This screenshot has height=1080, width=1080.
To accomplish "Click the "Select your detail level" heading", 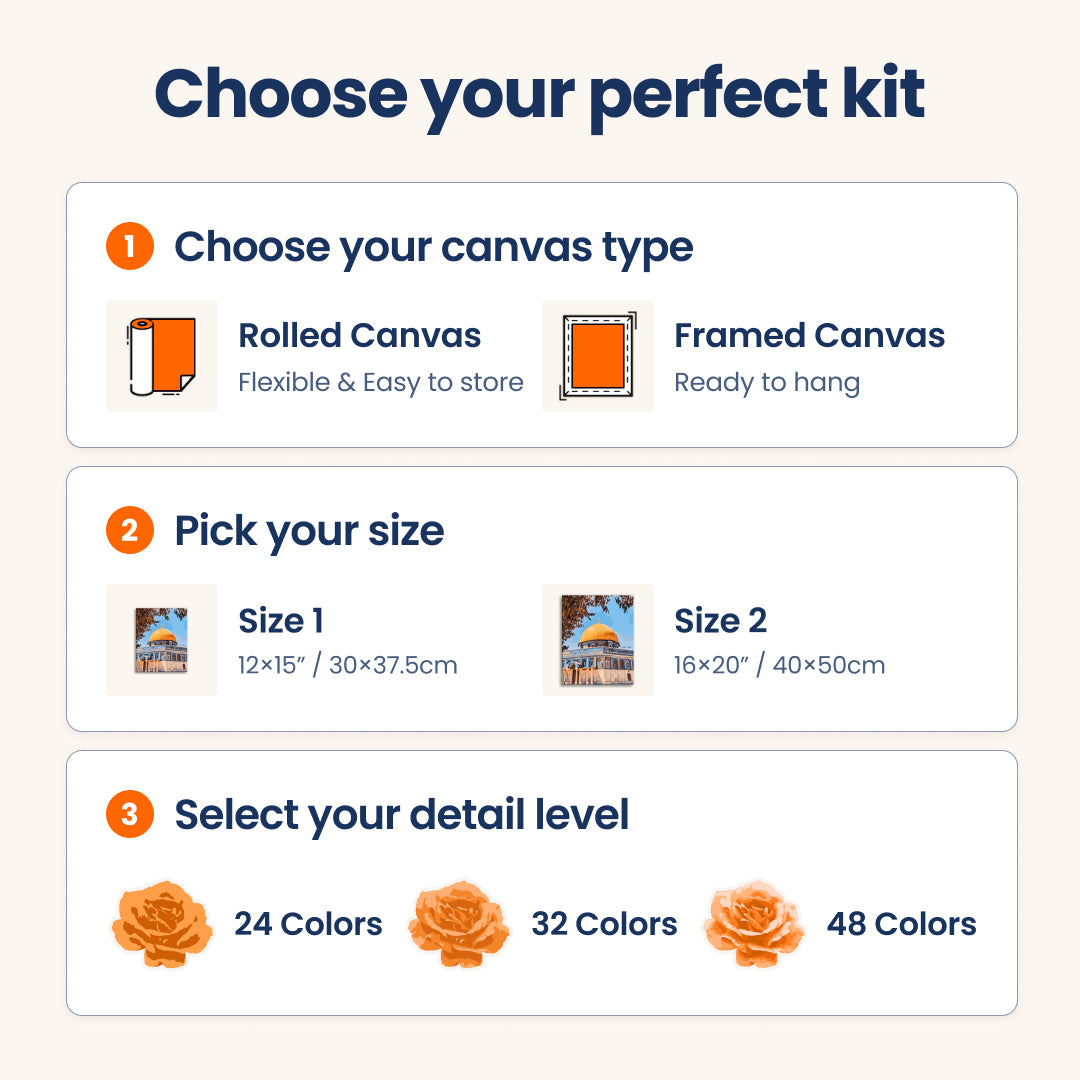I will (x=401, y=815).
